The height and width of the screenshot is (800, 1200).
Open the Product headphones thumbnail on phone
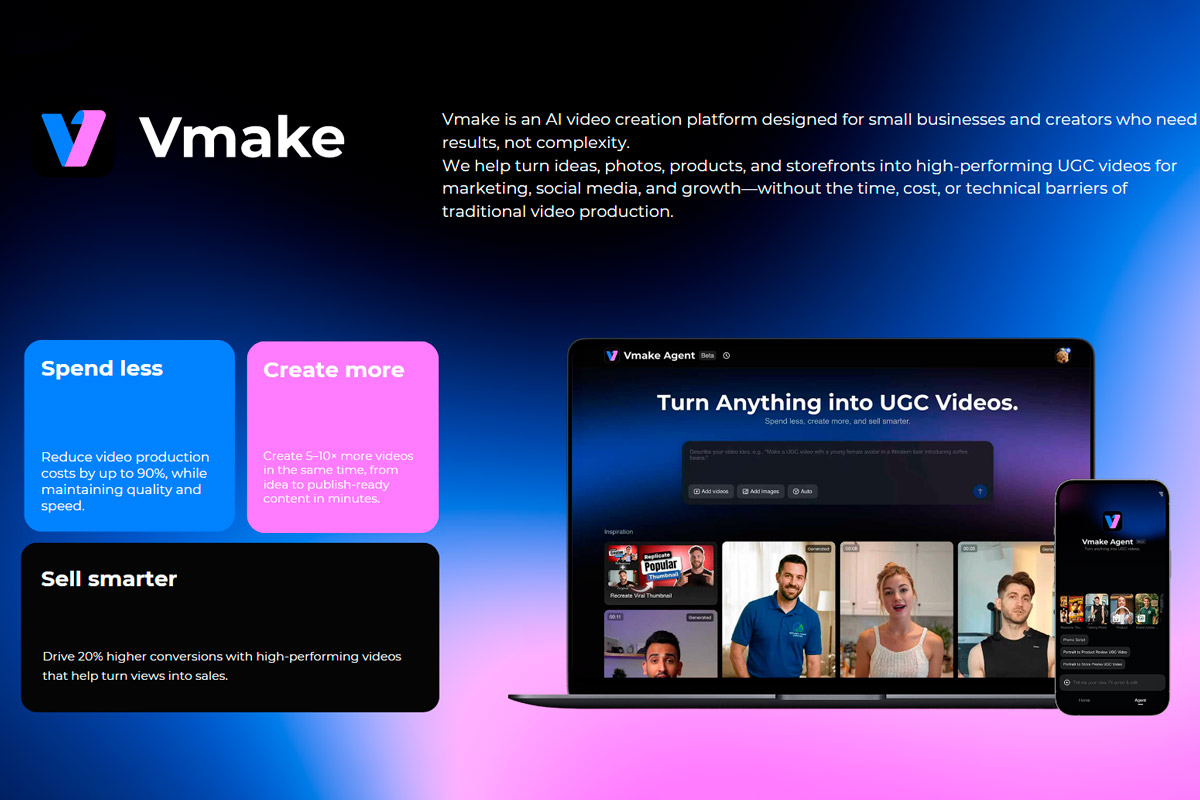1121,609
